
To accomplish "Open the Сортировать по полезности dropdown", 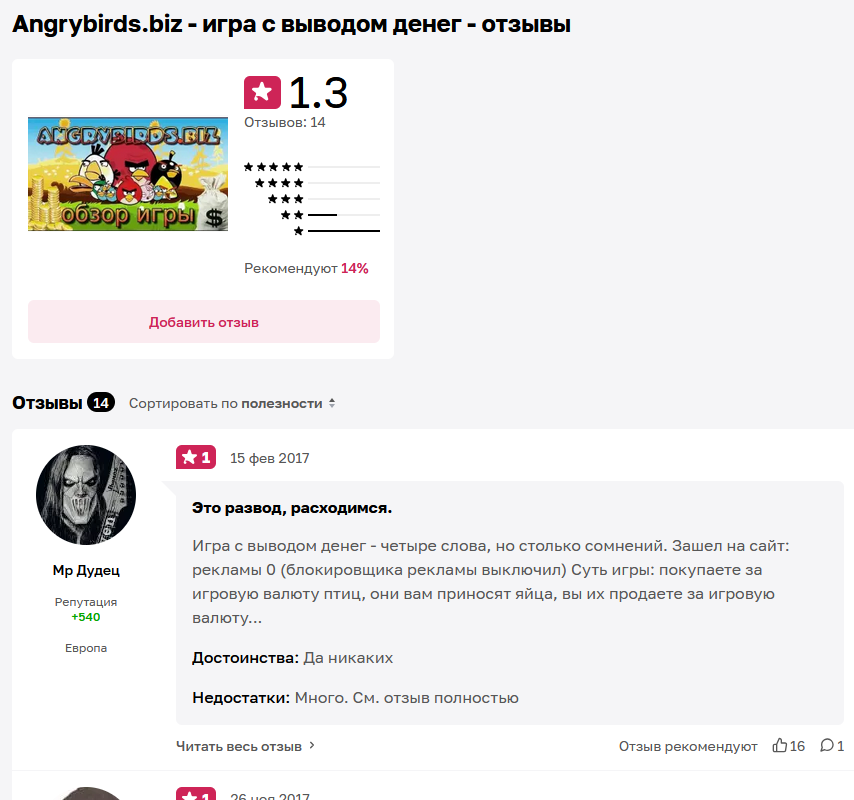I will [232, 404].
